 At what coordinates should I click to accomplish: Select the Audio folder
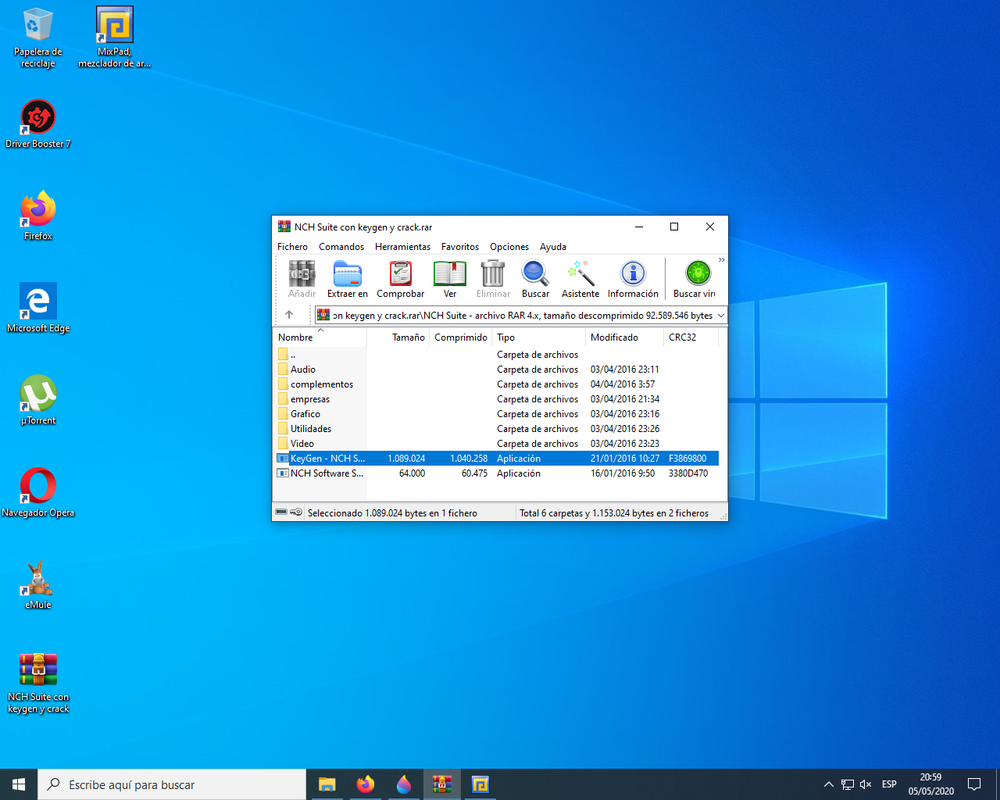click(x=497, y=369)
